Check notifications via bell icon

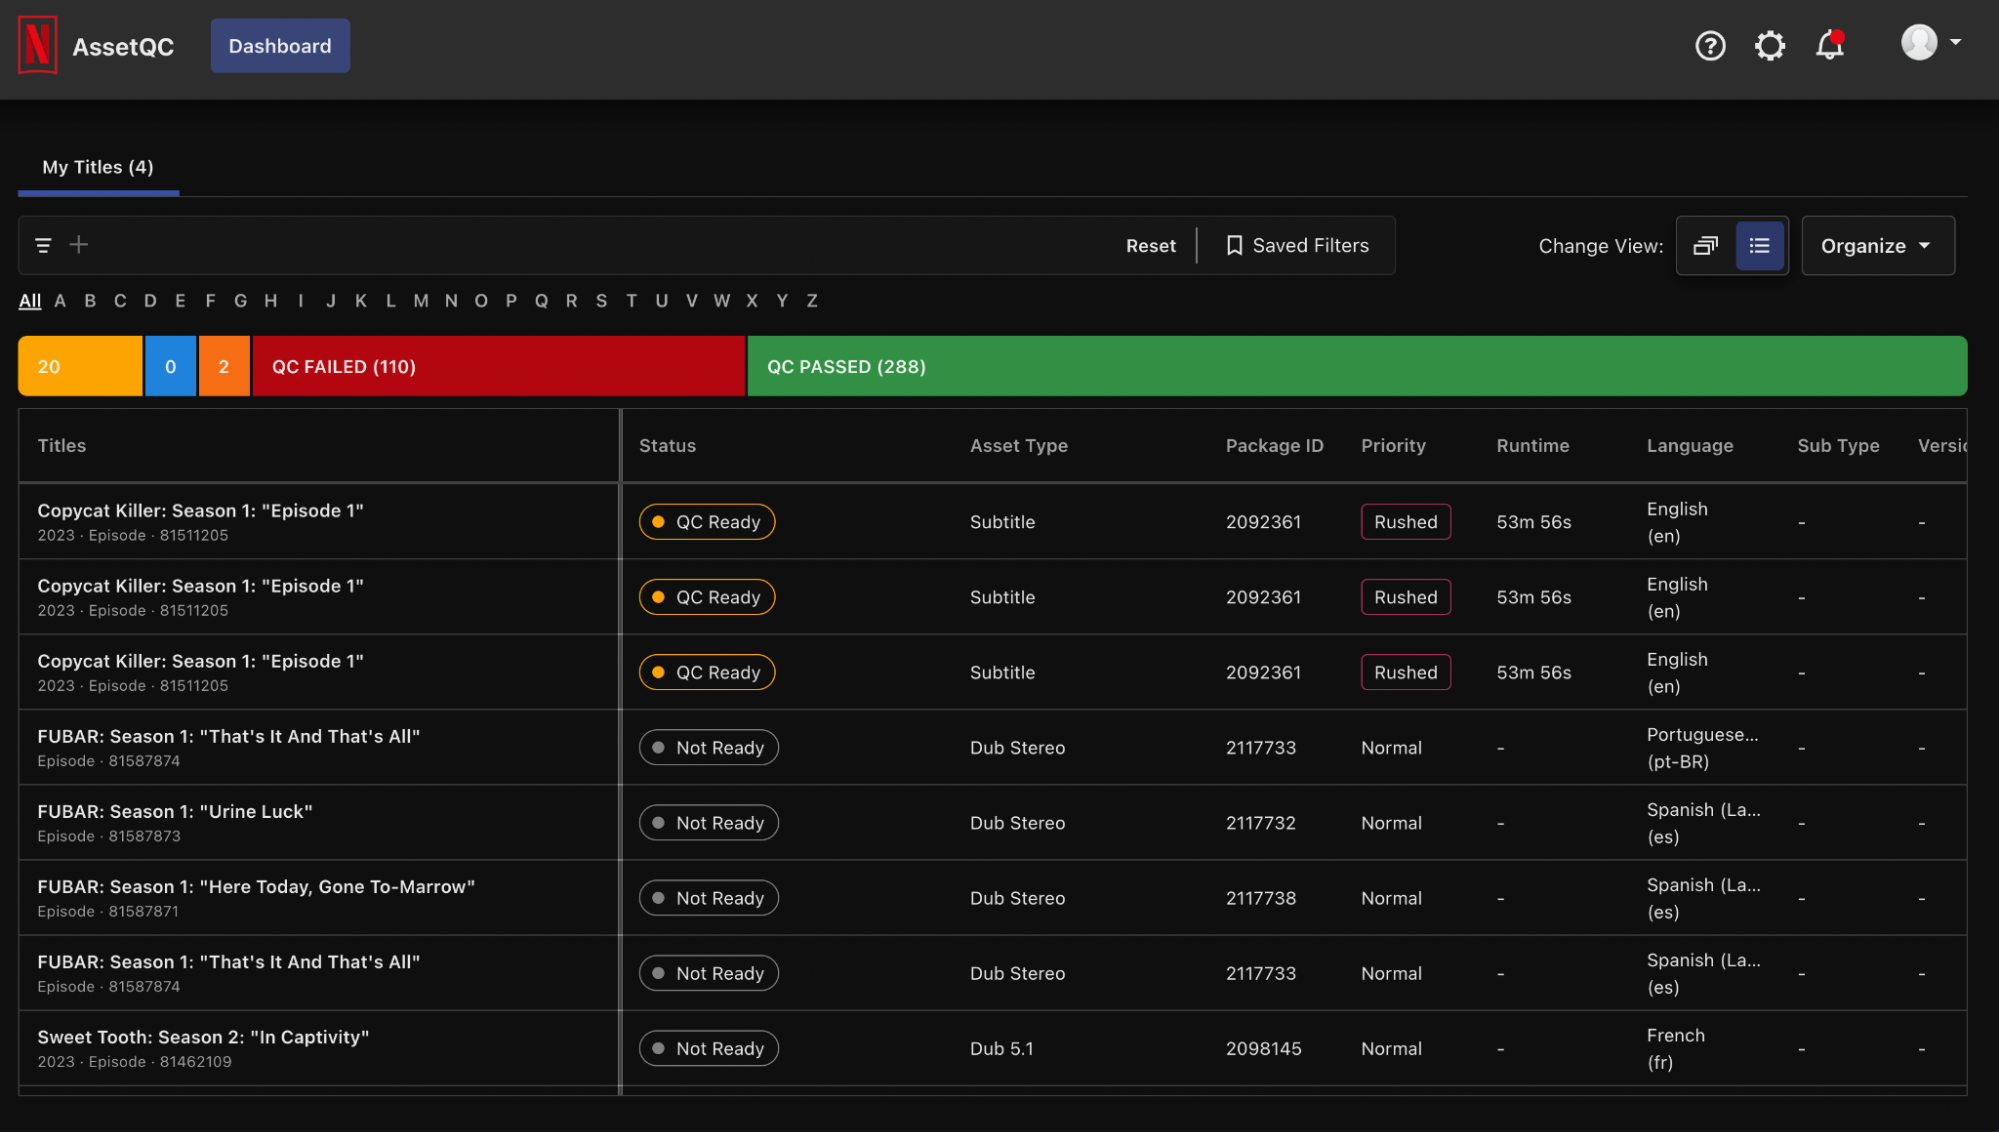[x=1830, y=45]
